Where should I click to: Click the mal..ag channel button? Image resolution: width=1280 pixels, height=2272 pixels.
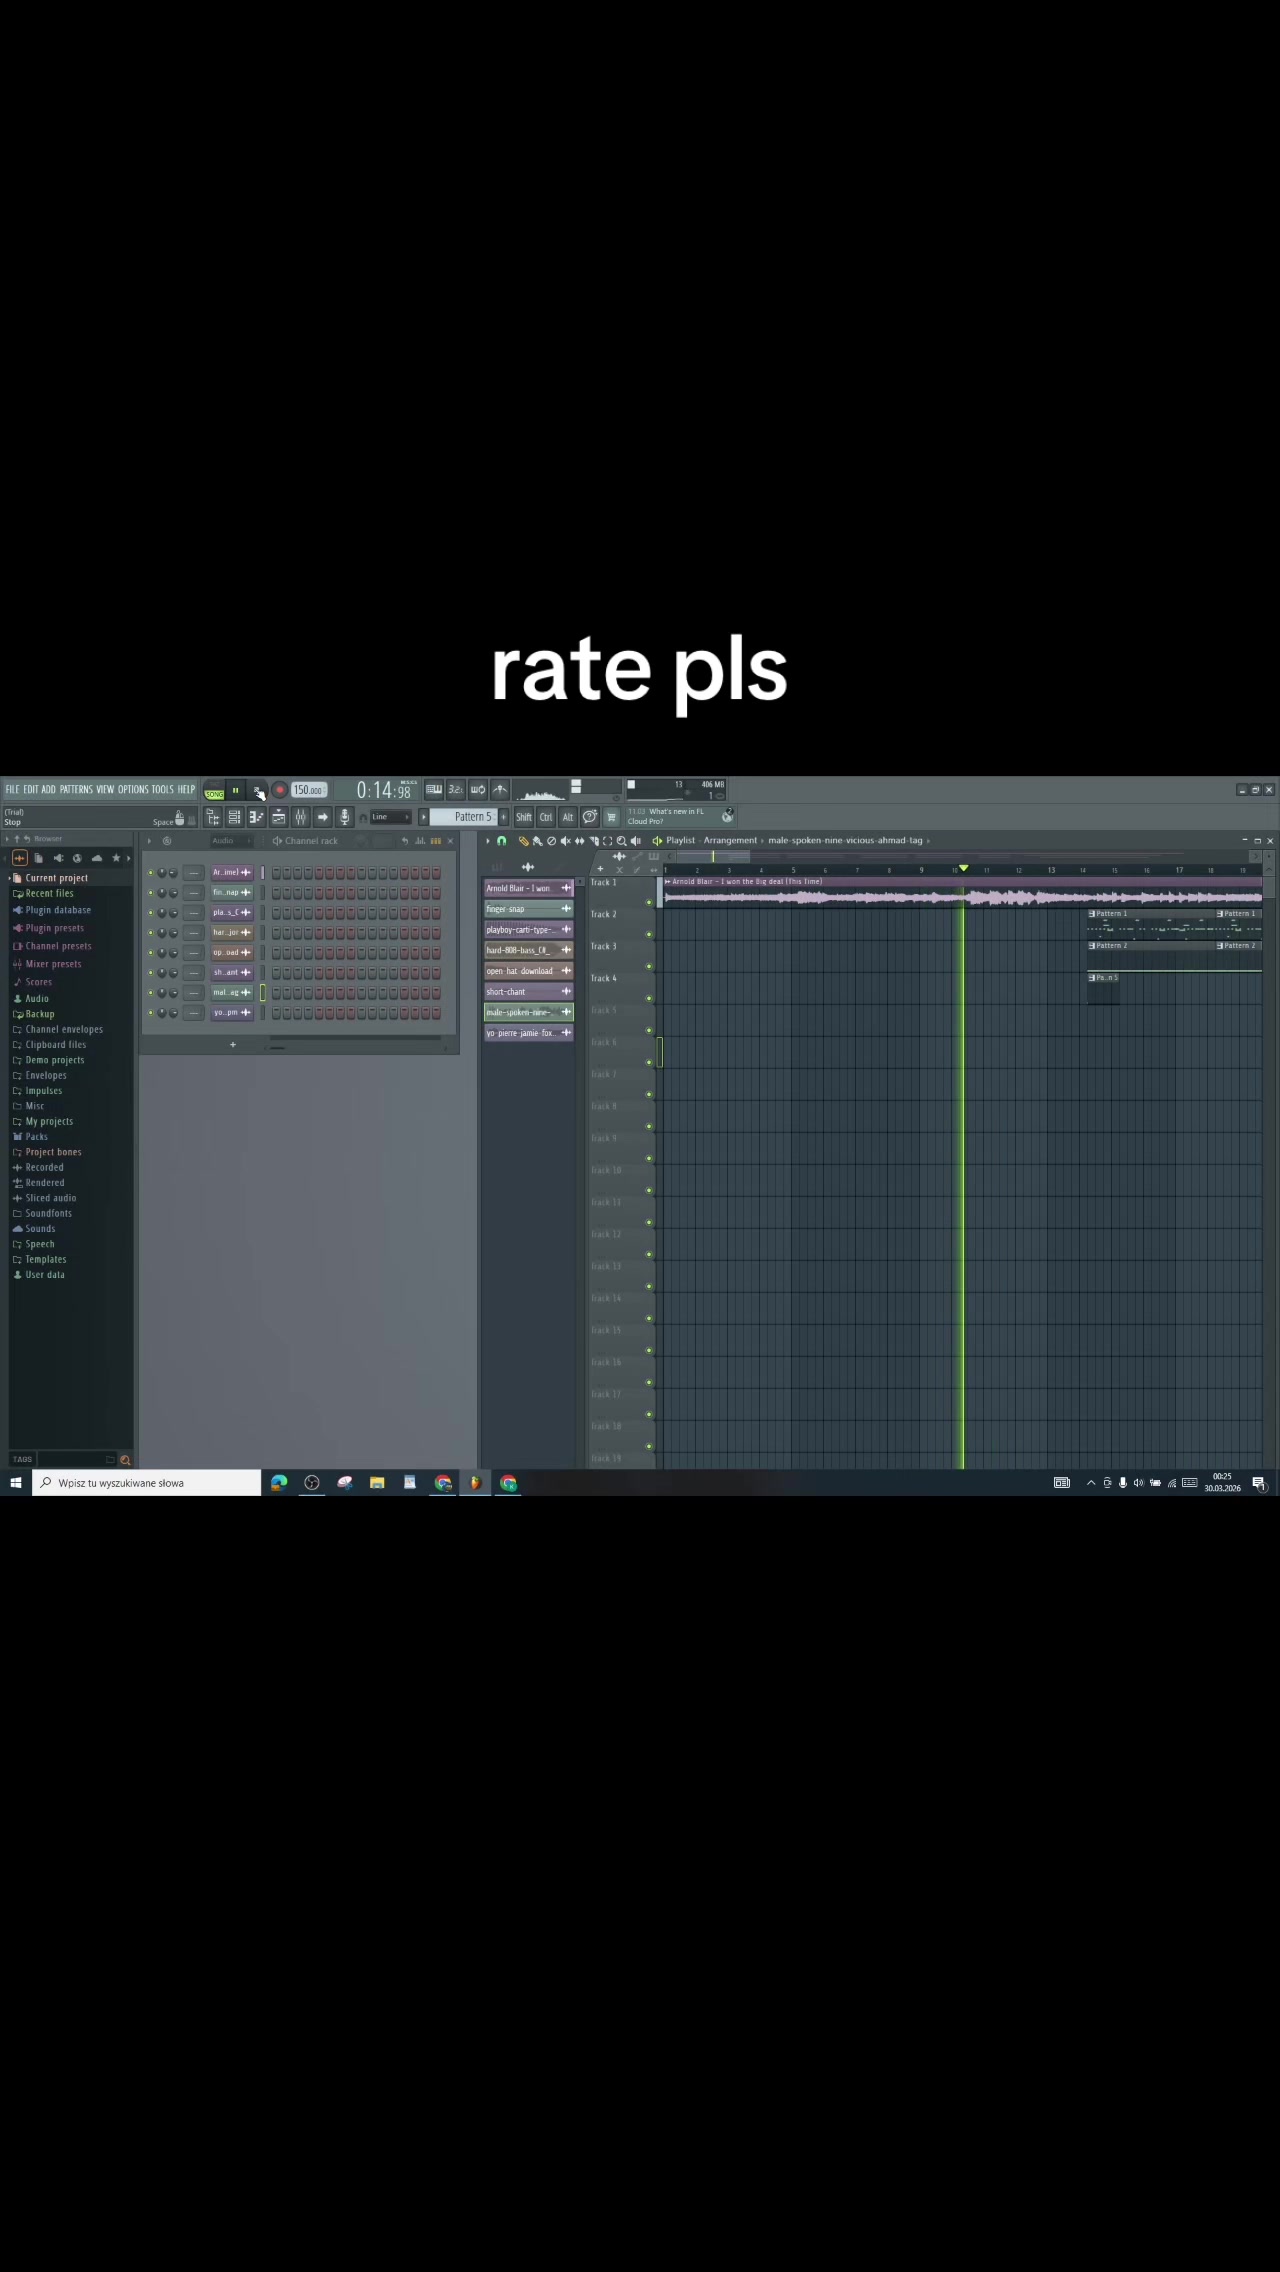232,993
